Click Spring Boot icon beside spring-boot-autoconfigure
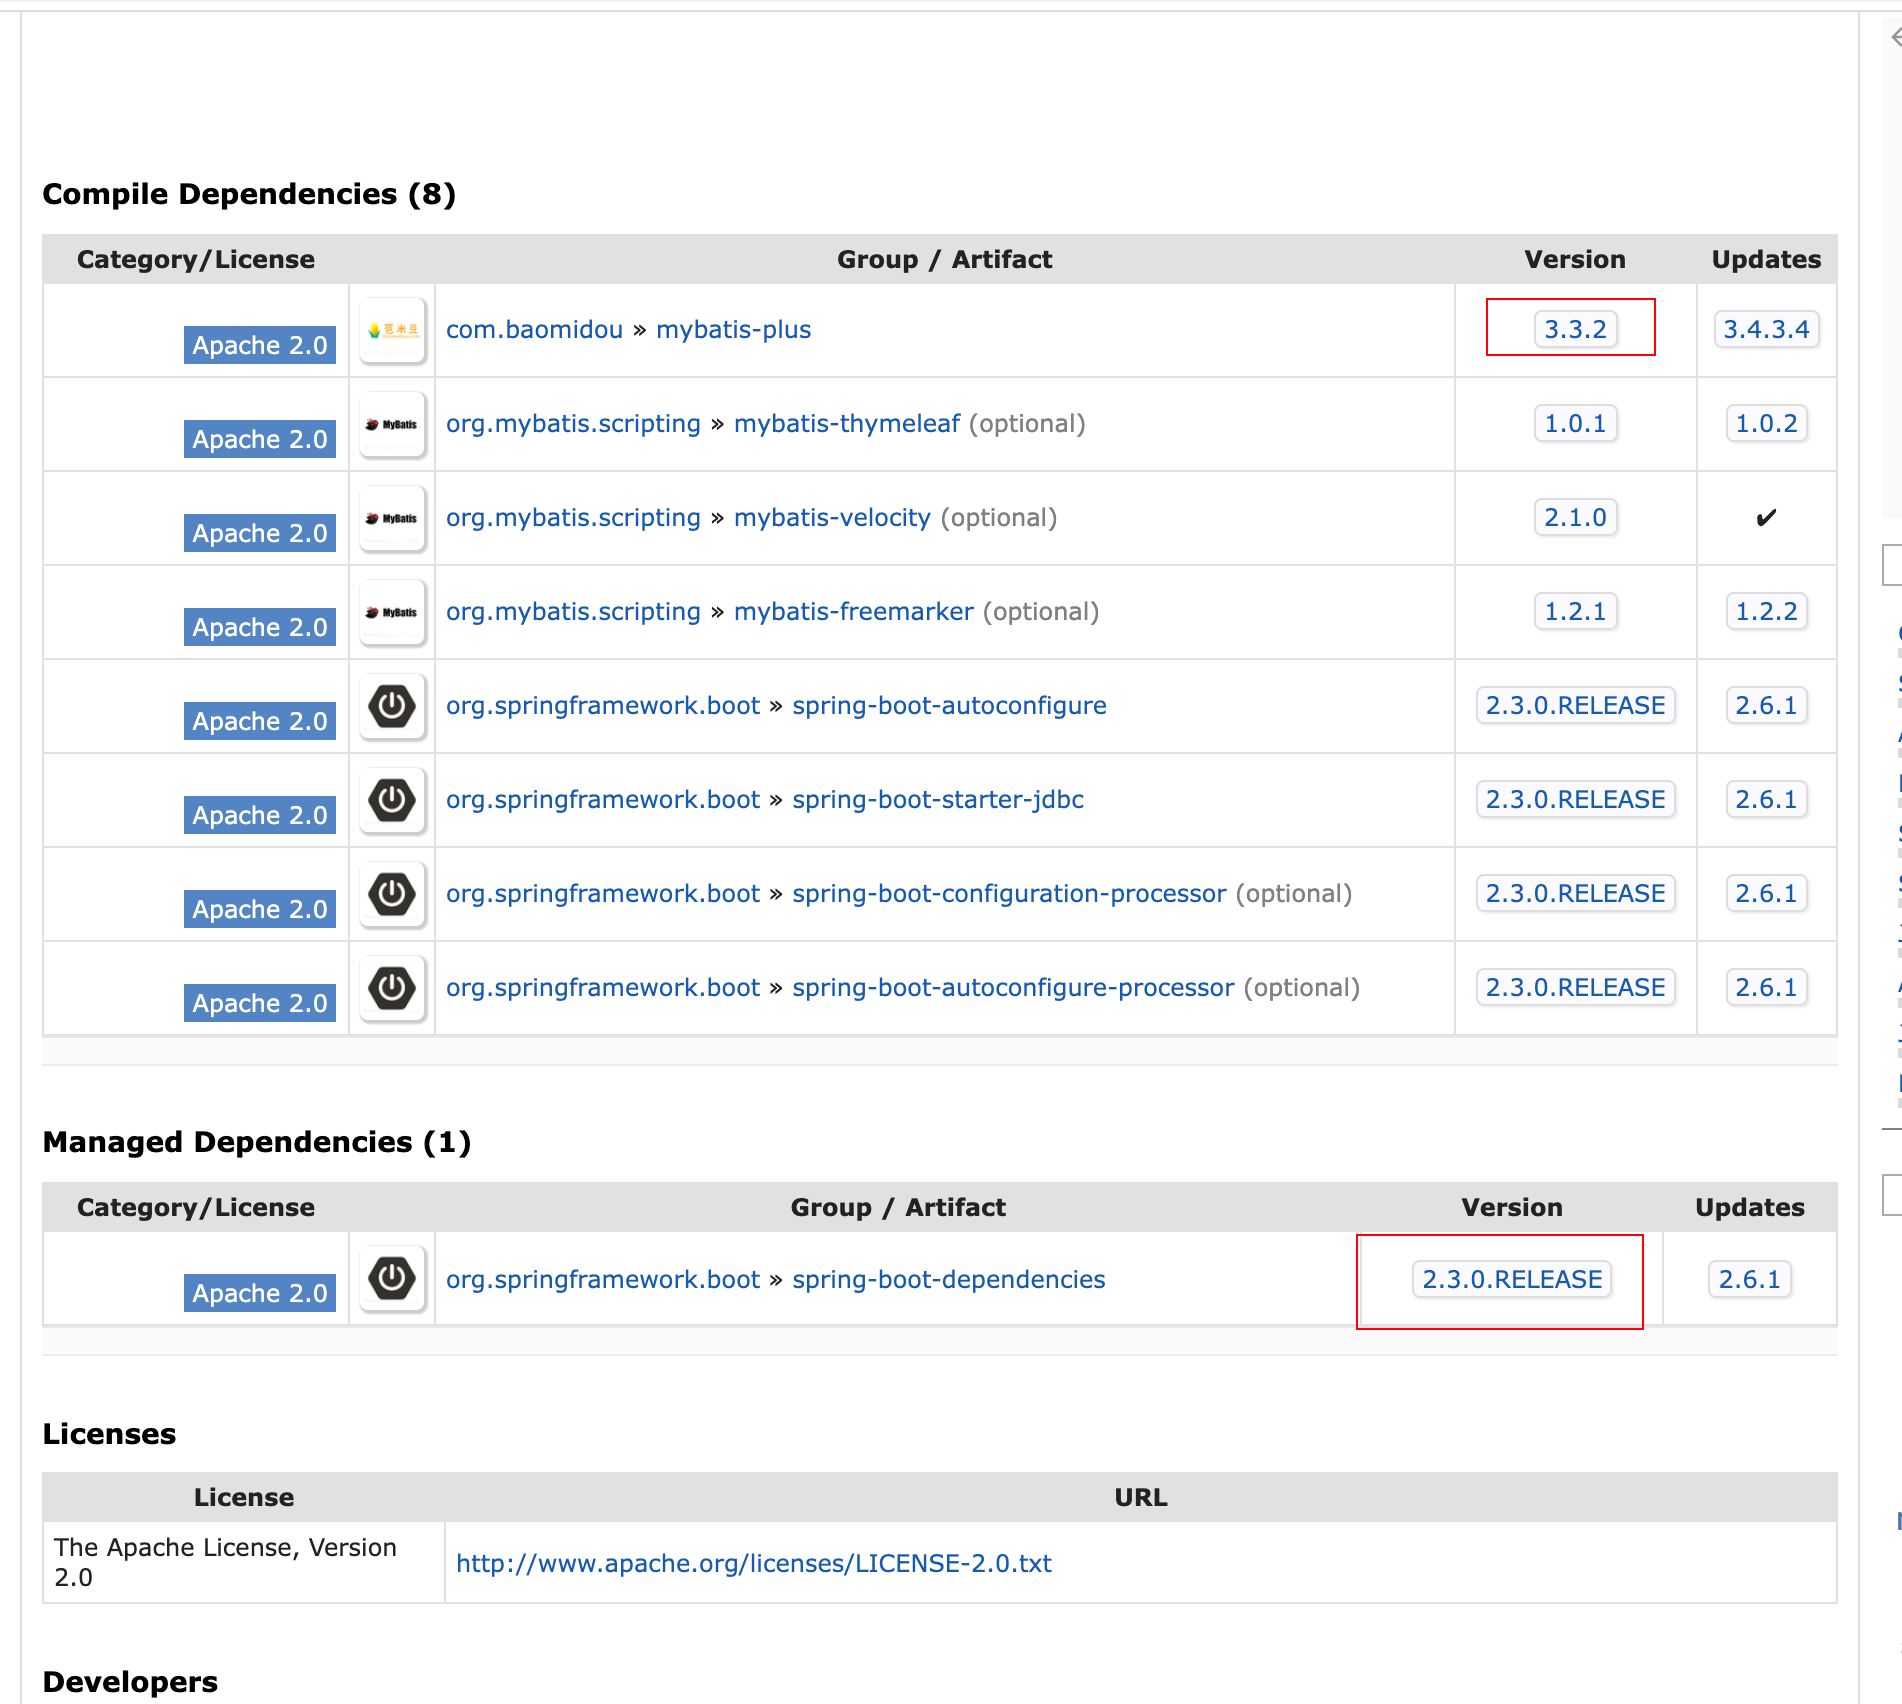The height and width of the screenshot is (1704, 1902). 392,706
